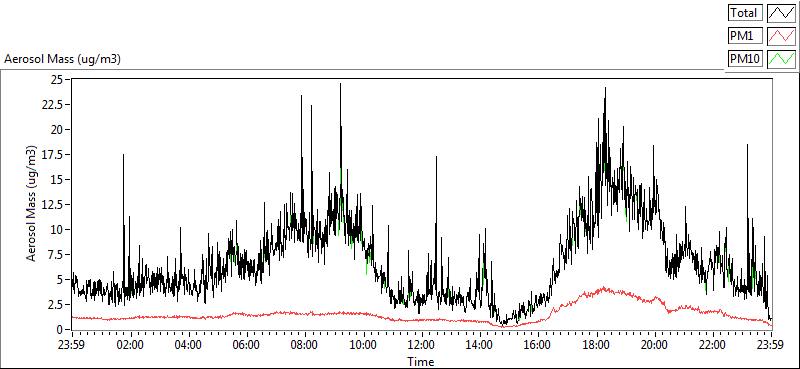Click the PM10 plot legend label
800x369 pixels.
tap(745, 59)
